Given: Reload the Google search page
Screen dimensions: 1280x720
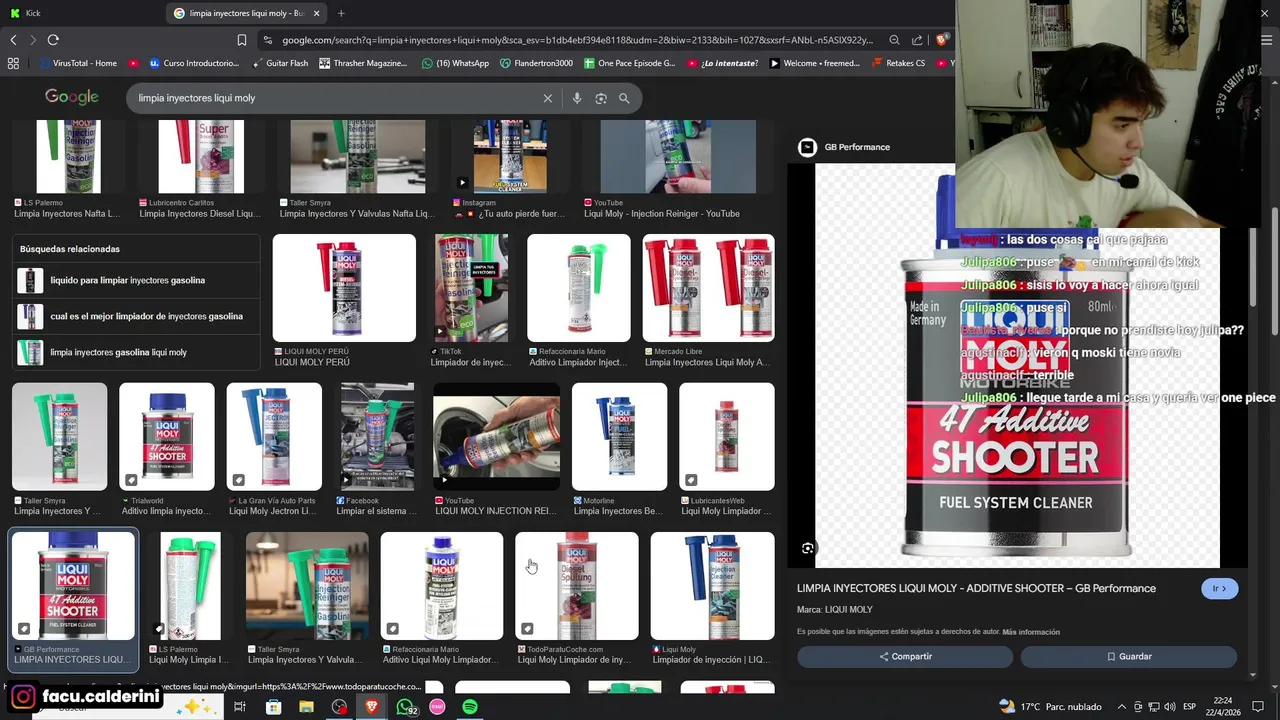Looking at the screenshot, I should pyautogui.click(x=53, y=40).
